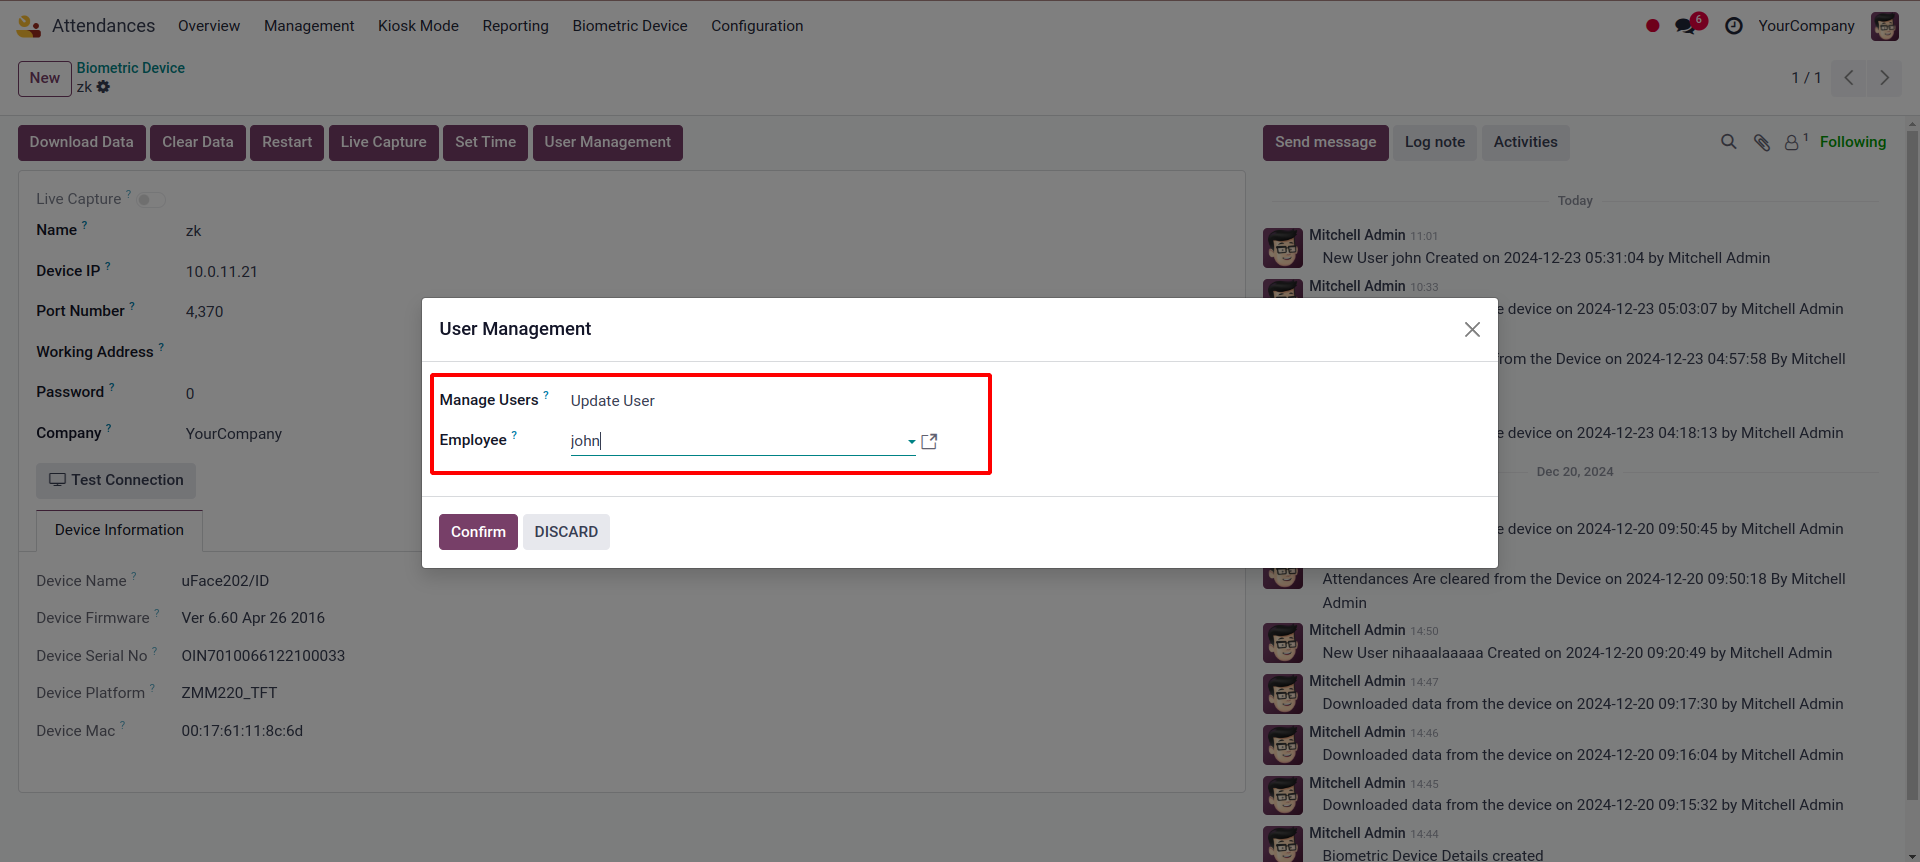Screen dimensions: 1920x862
Task: Discard the User Management changes
Action: pos(566,532)
